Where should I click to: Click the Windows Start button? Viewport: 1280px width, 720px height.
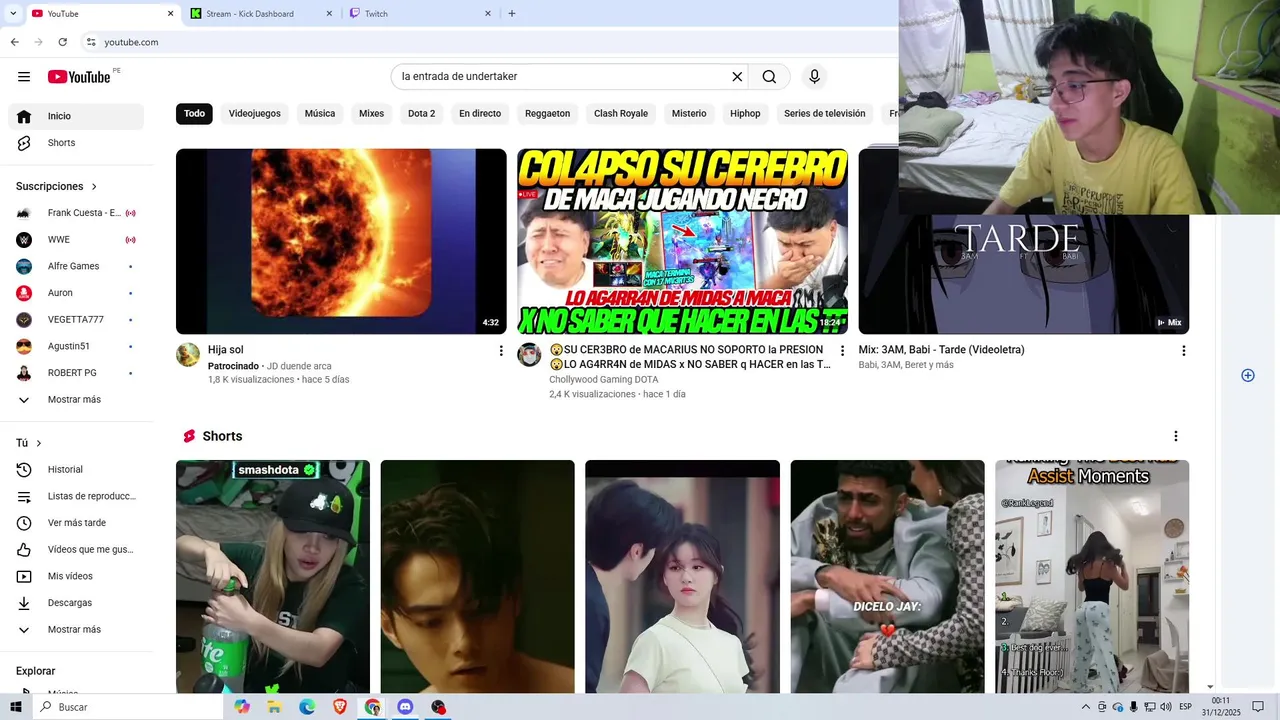coord(16,707)
